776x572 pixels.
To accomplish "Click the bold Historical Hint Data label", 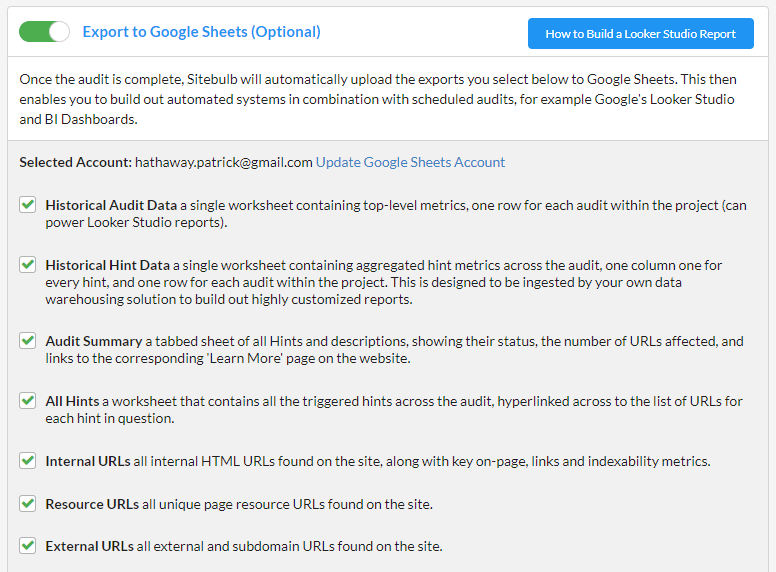I will (107, 265).
